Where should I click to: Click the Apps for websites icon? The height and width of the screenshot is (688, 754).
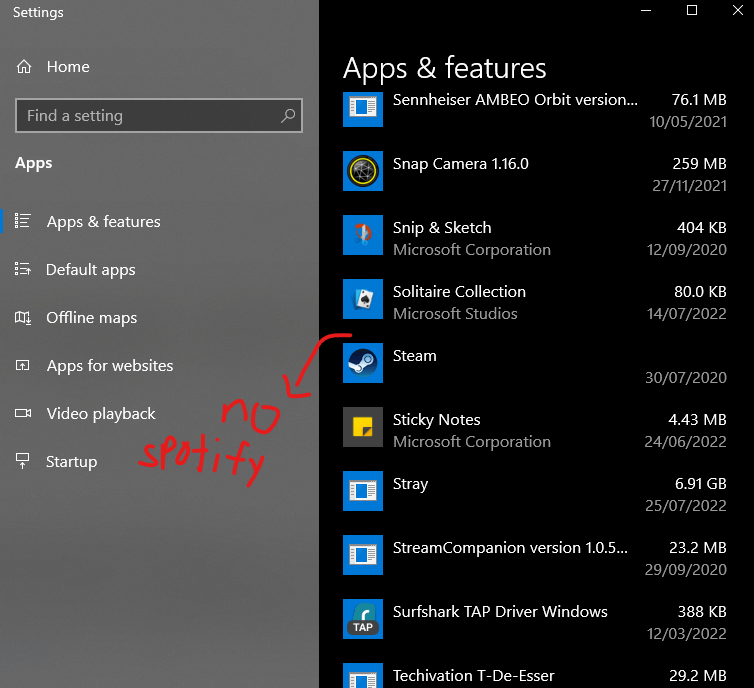tap(23, 365)
